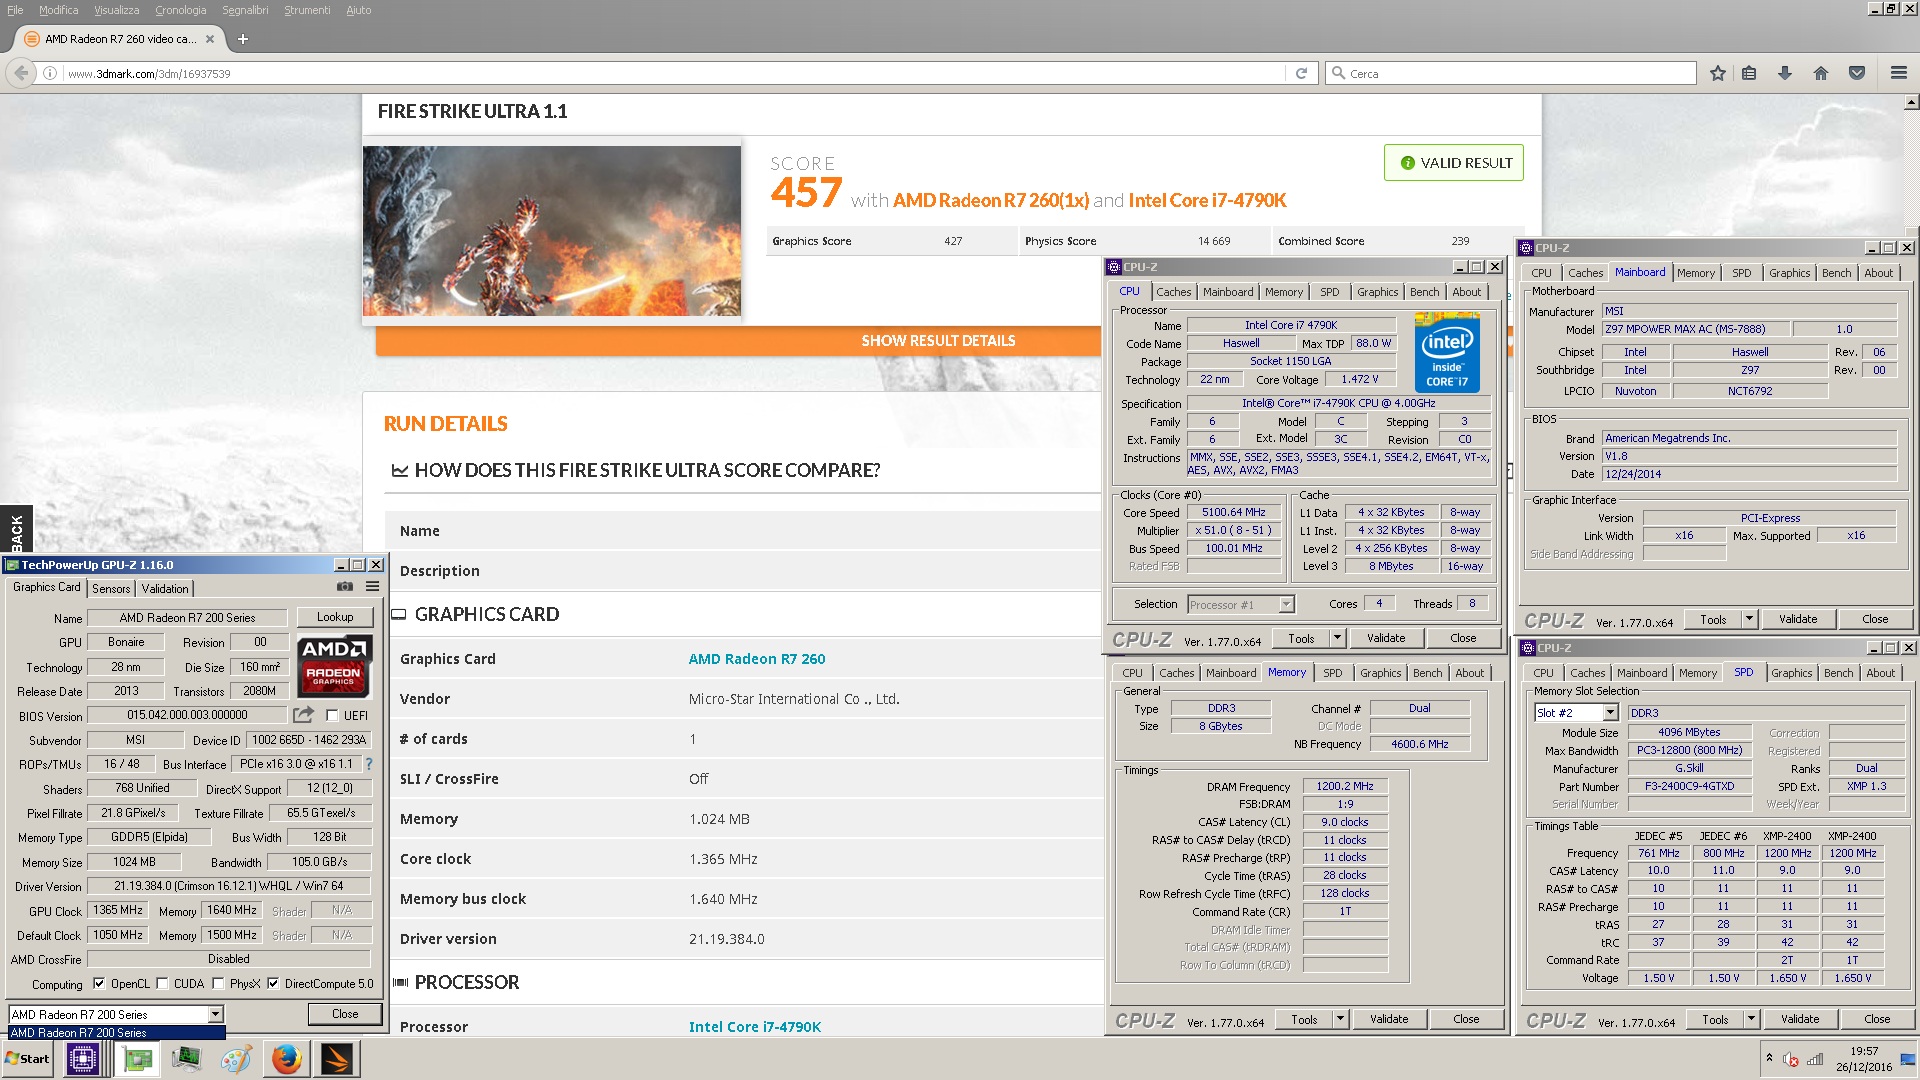This screenshot has height=1080, width=1920.
Task: Toggle the CUDA checkbox
Action: pos(162,983)
